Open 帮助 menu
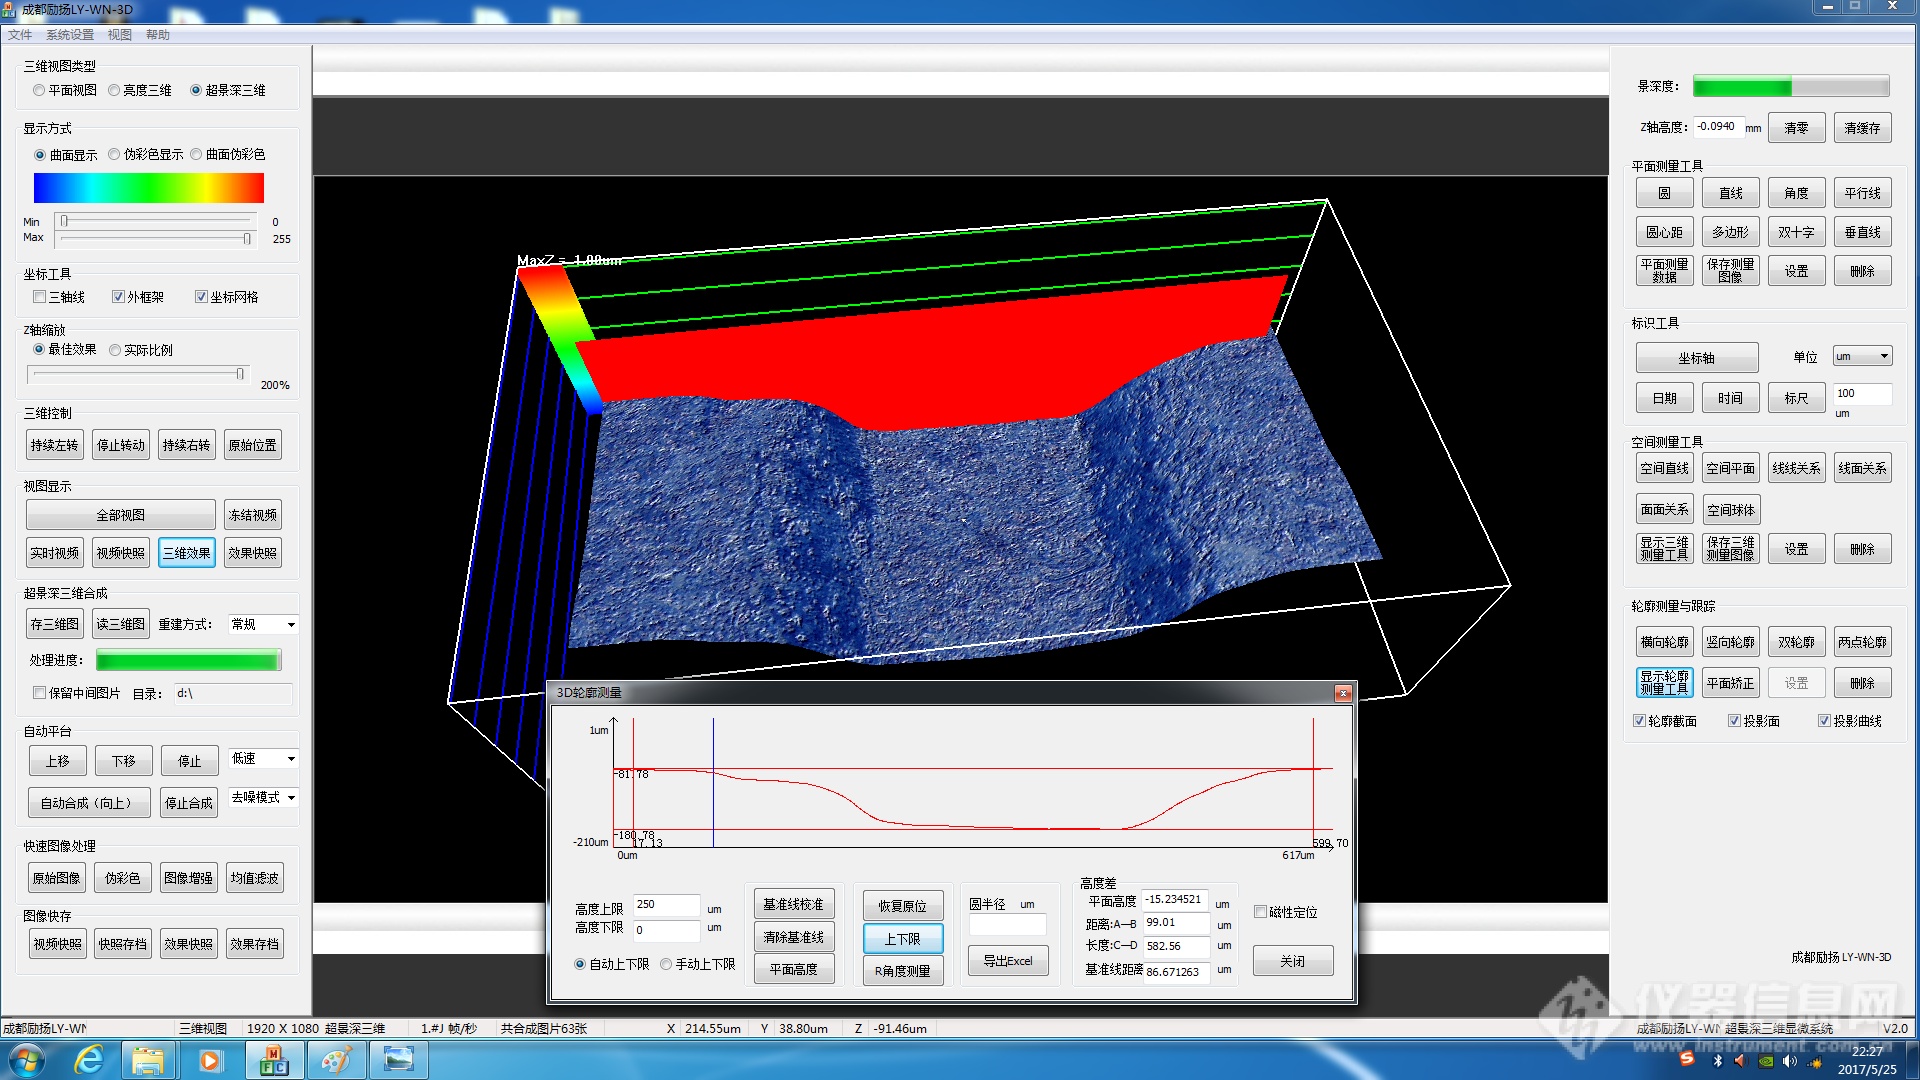The height and width of the screenshot is (1080, 1920). point(158,35)
